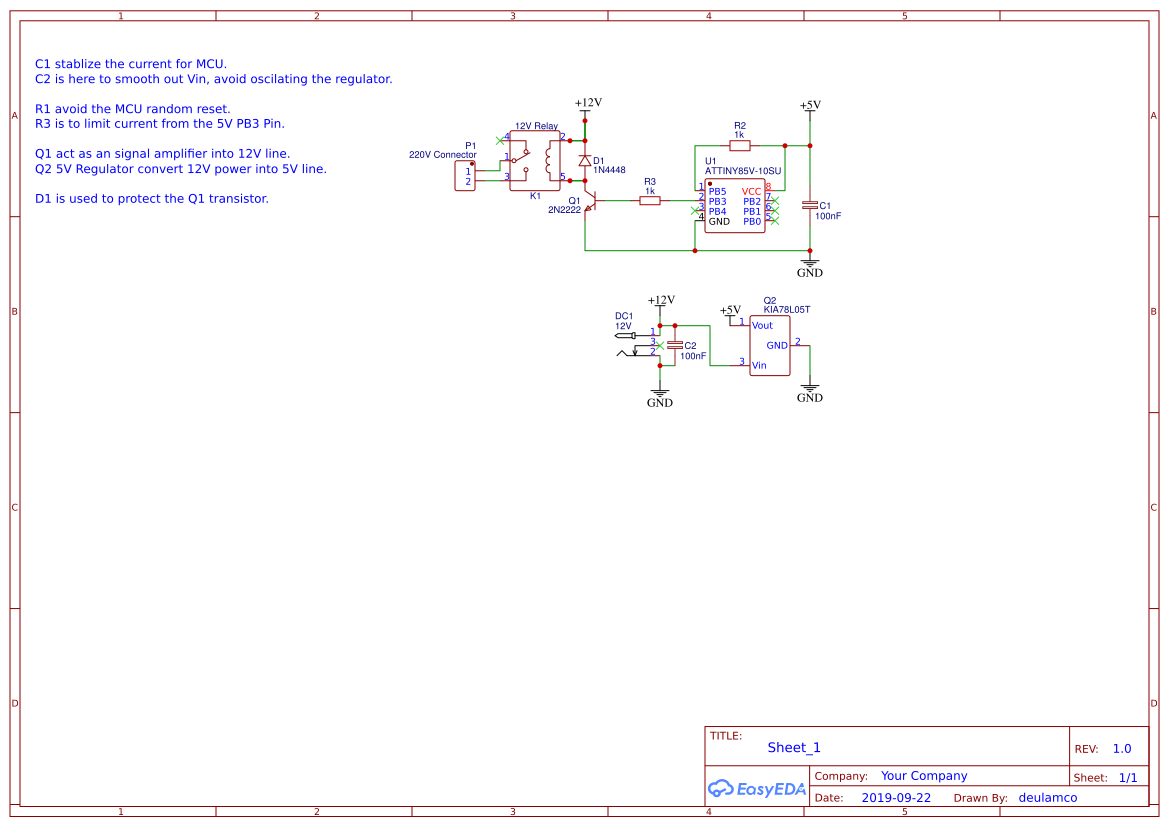
Task: Select the P1 220V connector symbol
Action: pos(464,175)
